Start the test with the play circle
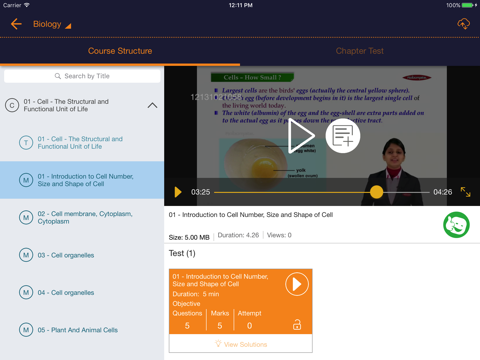The width and height of the screenshot is (480, 360). (x=297, y=284)
